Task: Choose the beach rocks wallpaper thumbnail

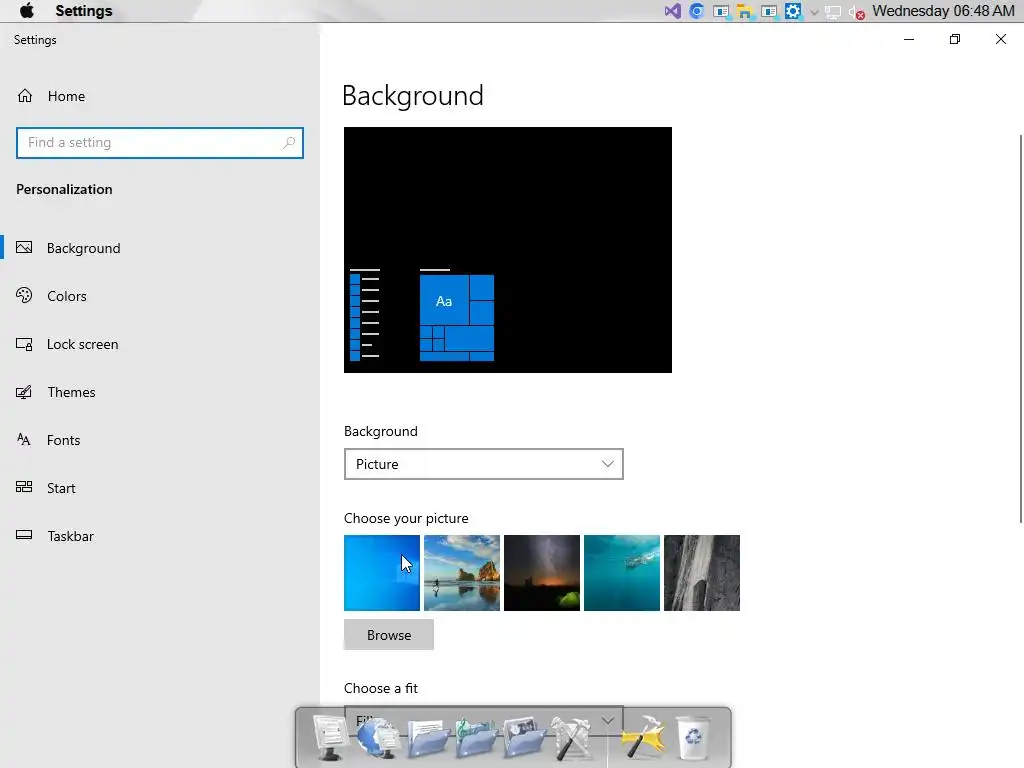Action: coord(462,573)
